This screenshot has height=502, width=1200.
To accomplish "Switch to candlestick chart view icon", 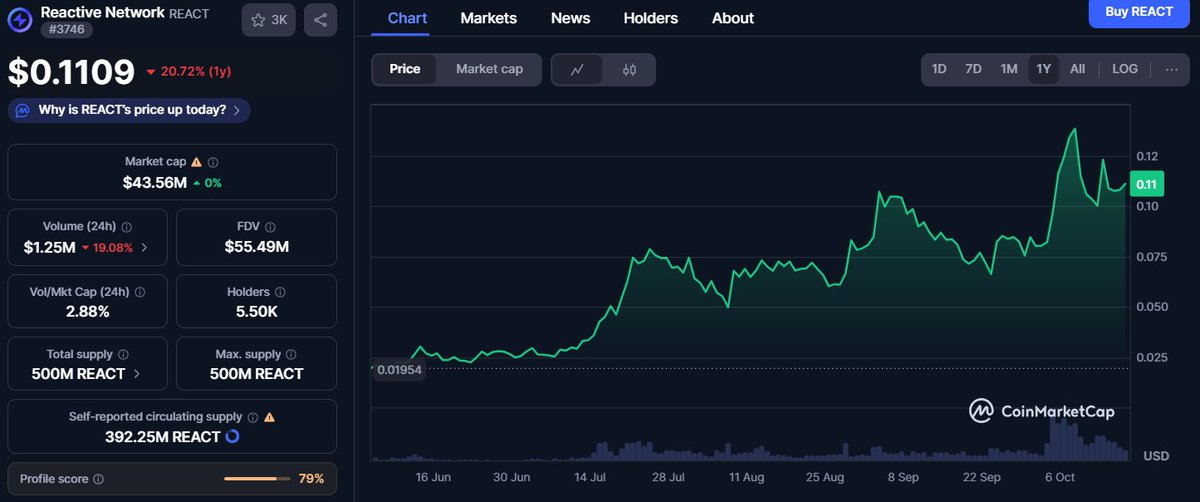I will click(629, 70).
